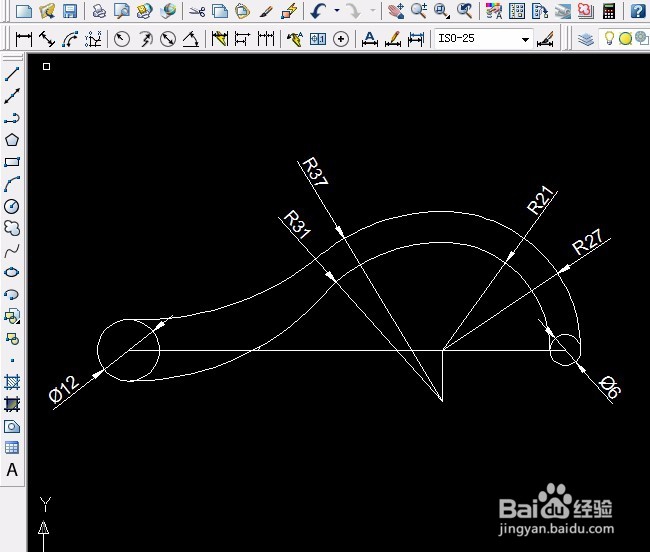Viewport: 650px width, 552px height.
Task: Open the redo history dropdown arrow
Action: point(373,10)
